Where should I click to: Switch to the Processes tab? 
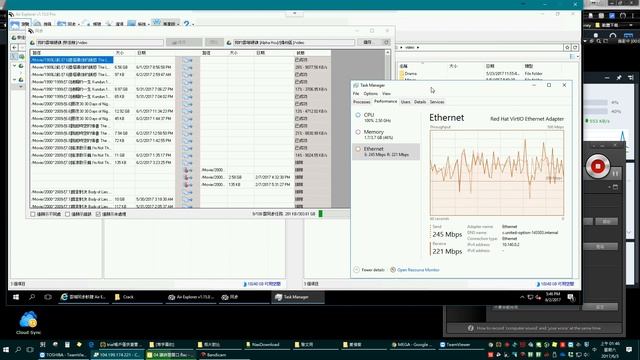(x=362, y=102)
